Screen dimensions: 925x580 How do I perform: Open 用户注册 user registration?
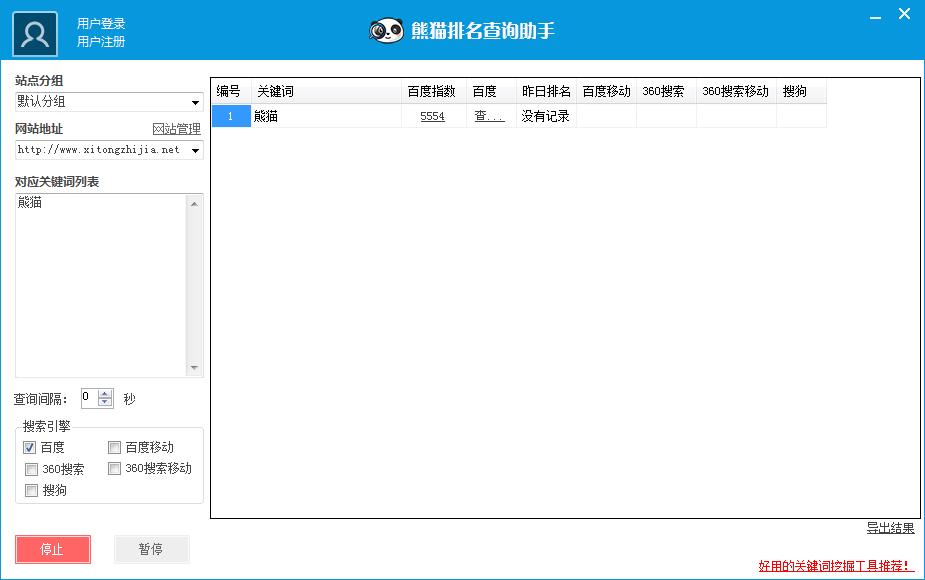(101, 41)
